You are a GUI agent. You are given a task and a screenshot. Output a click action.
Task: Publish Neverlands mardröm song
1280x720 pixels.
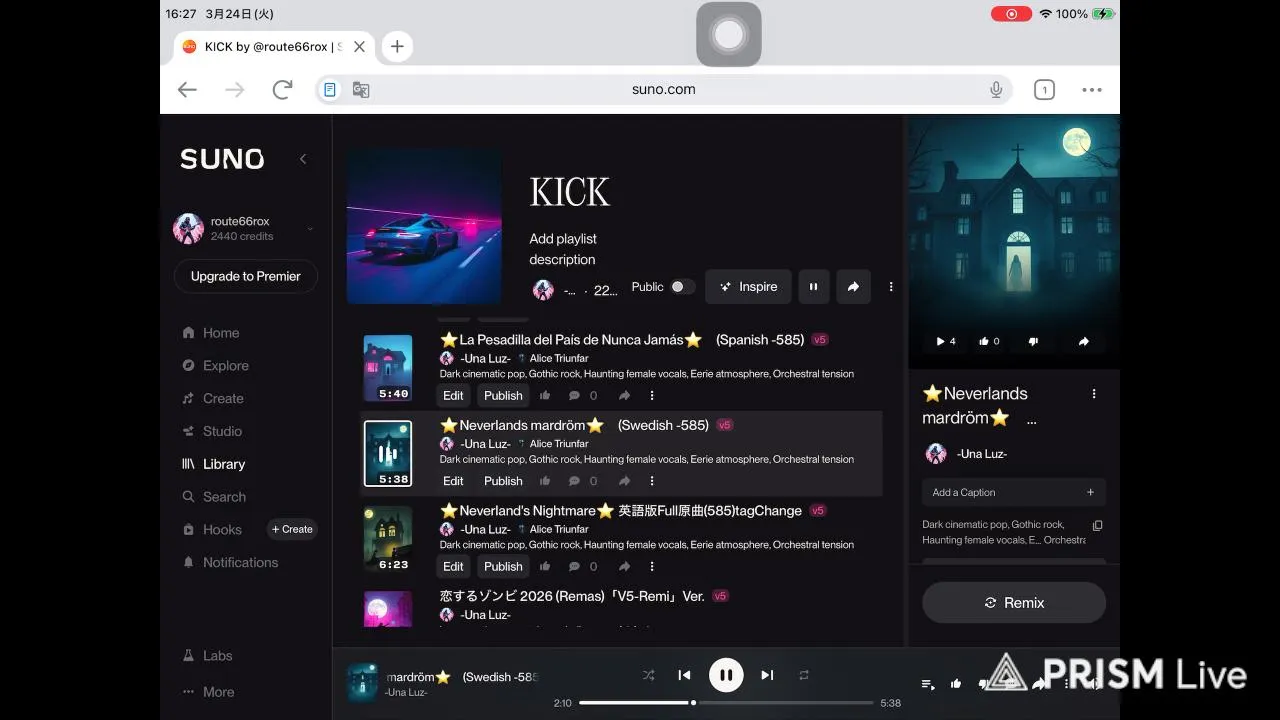(503, 481)
